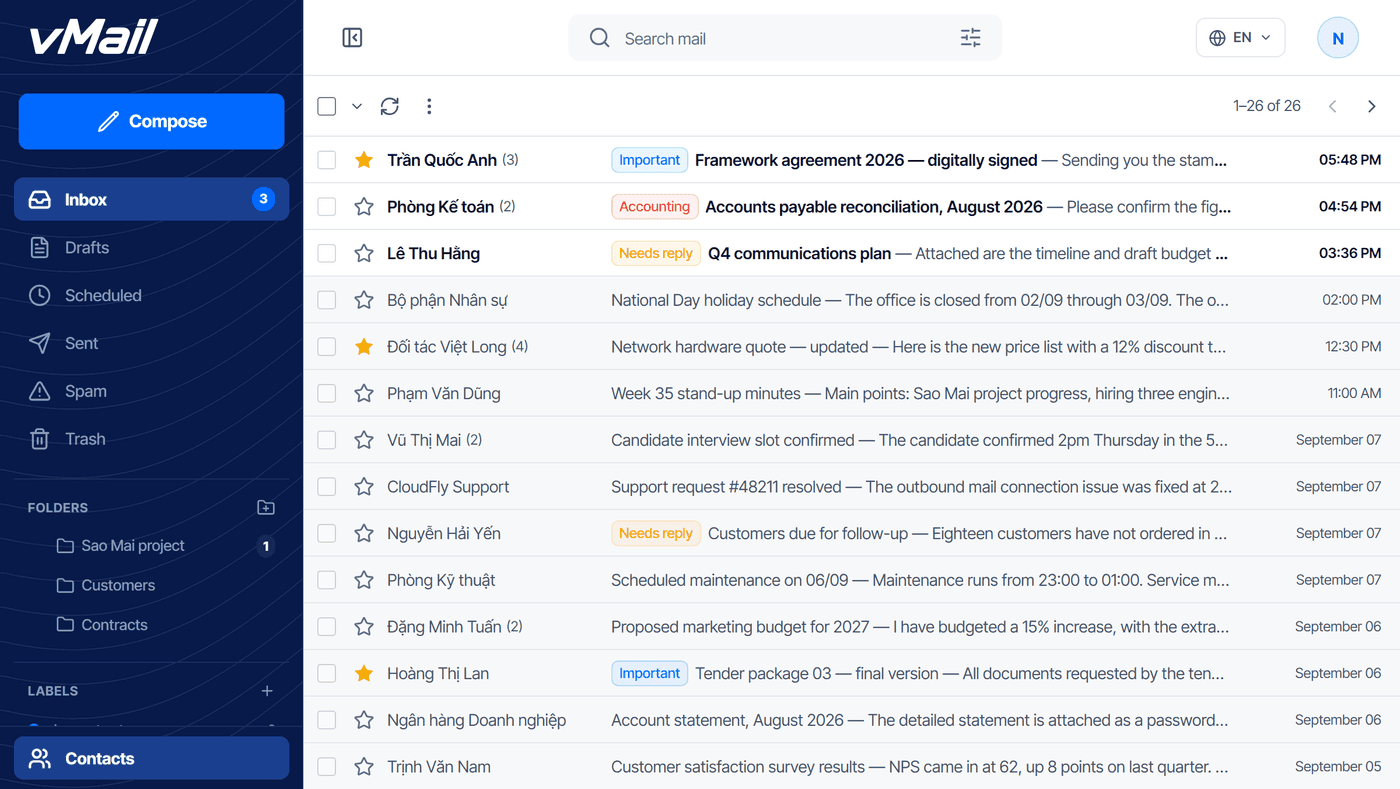Add a new label plus icon
This screenshot has width=1400, height=789.
coord(267,691)
